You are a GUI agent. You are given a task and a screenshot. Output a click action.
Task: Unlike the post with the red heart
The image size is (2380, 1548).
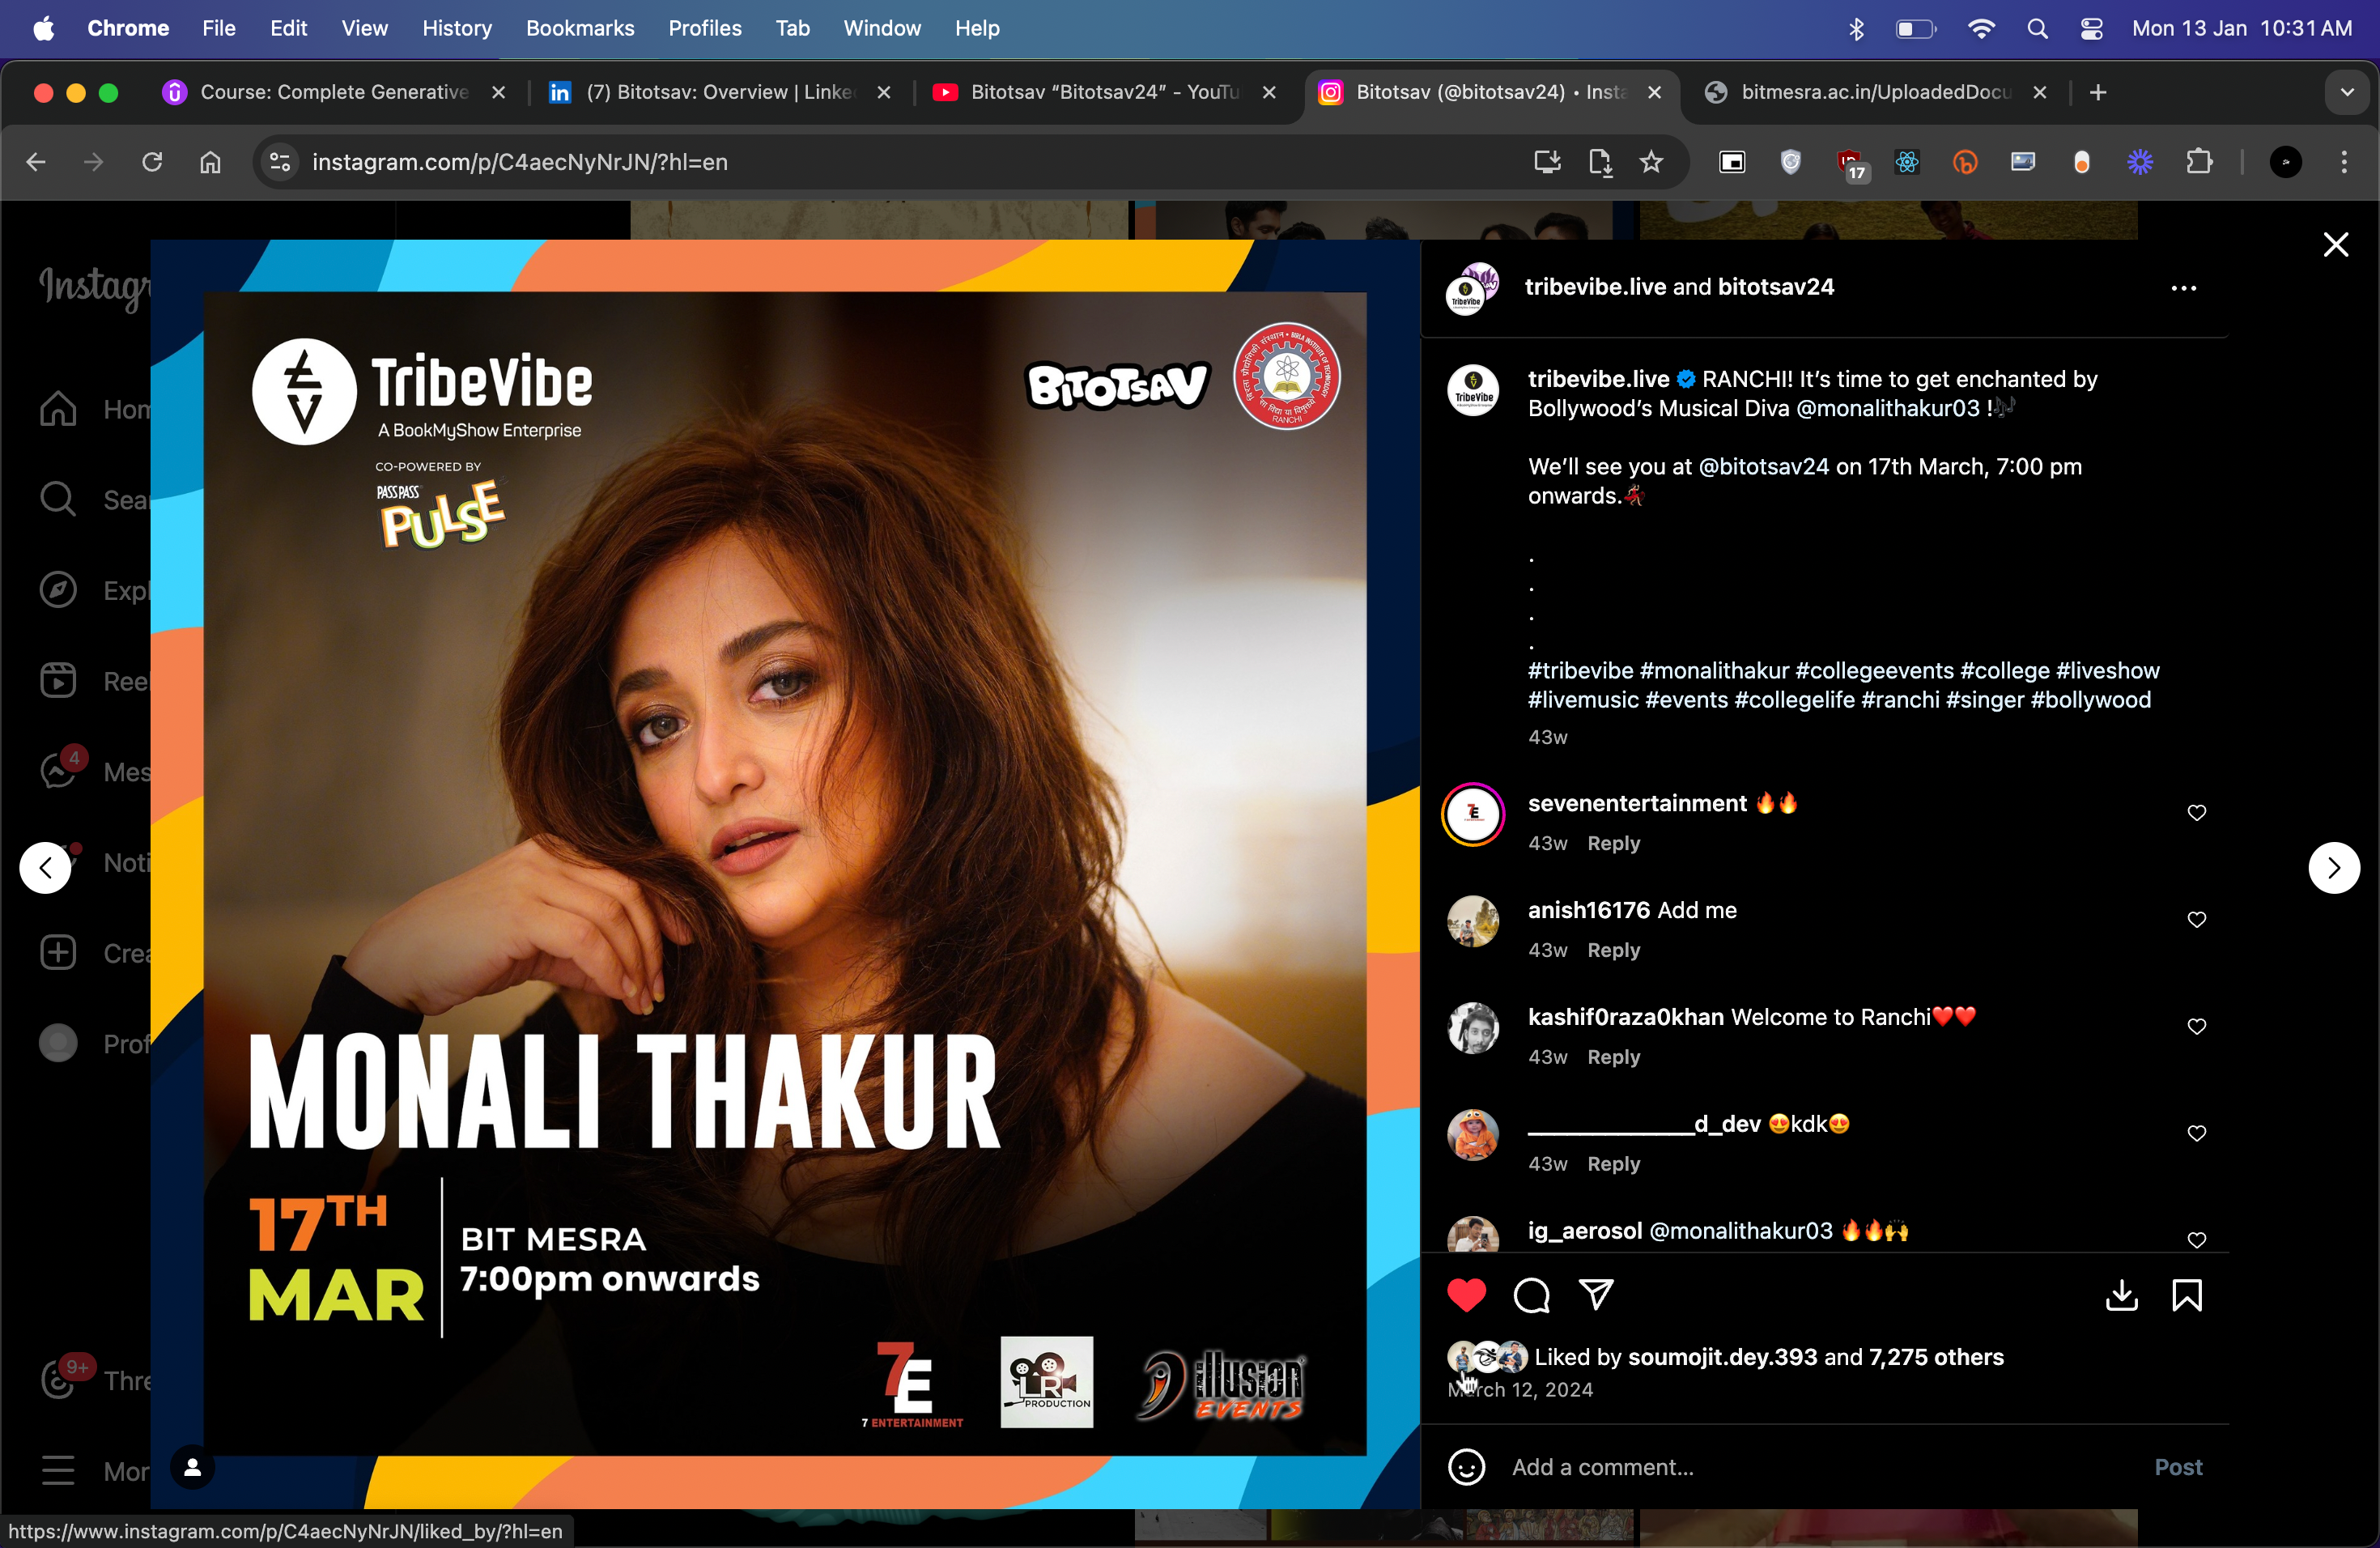coord(1466,1295)
